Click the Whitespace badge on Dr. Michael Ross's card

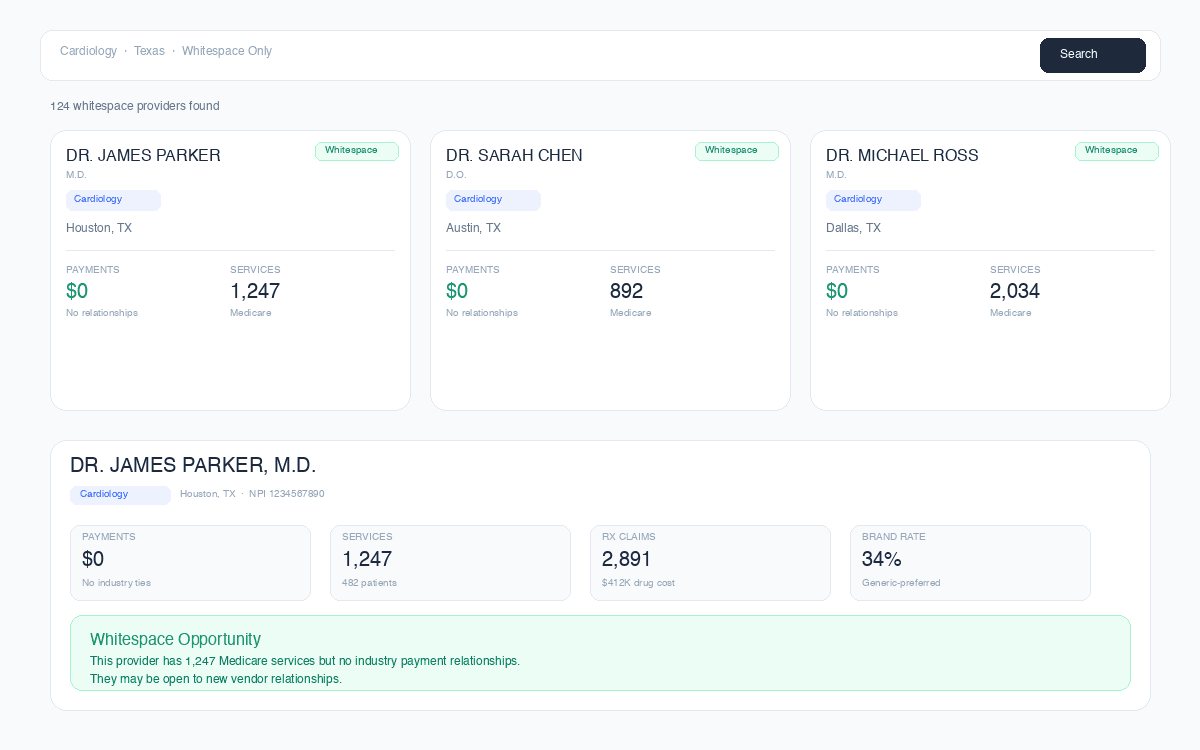click(1117, 151)
